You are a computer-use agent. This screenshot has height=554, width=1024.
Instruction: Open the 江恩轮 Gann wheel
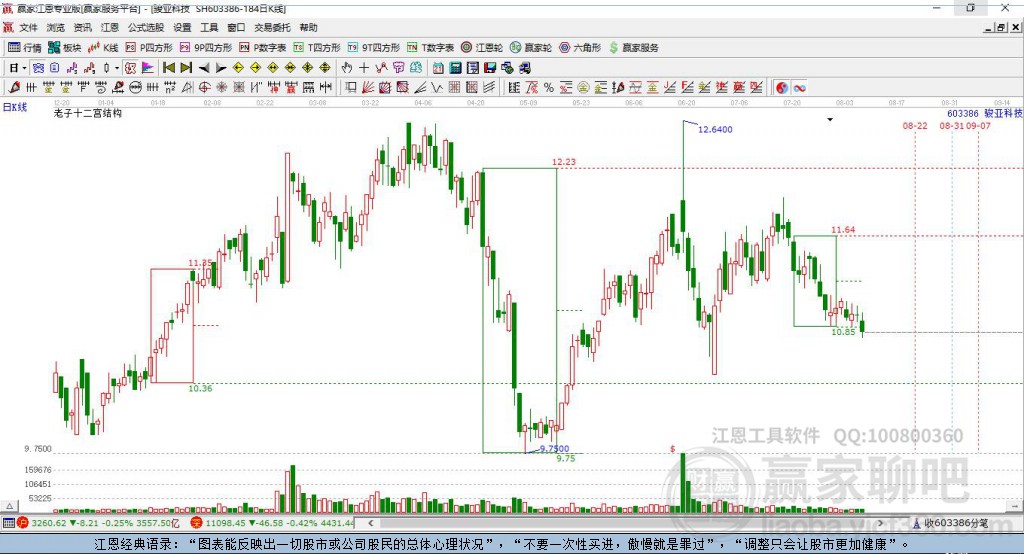482,48
